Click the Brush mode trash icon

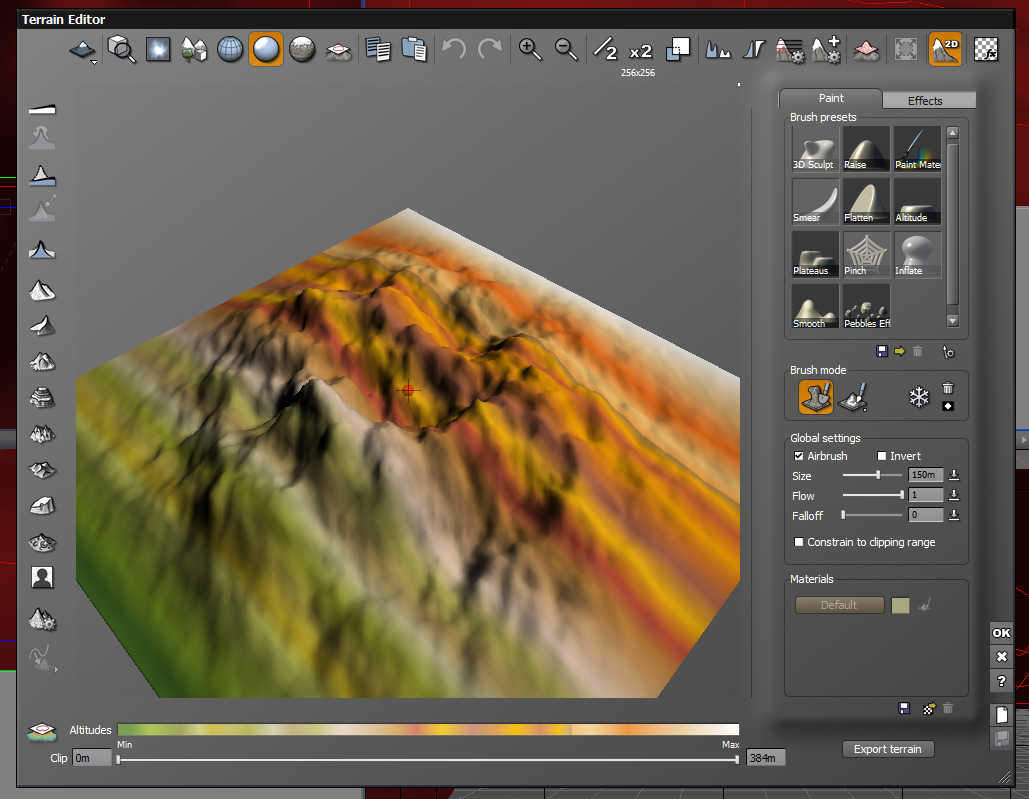coord(948,388)
